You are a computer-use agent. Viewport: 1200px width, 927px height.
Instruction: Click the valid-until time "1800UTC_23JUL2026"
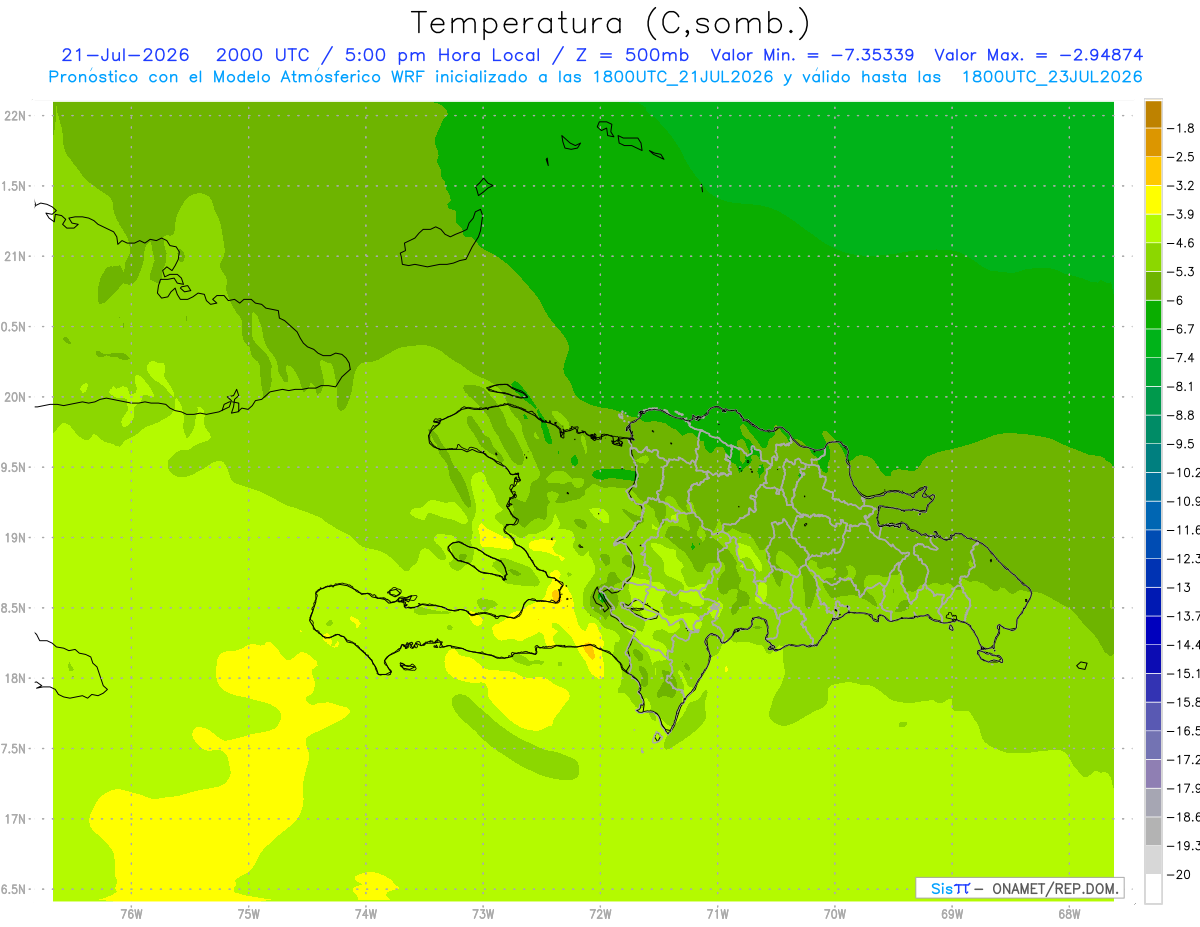pos(1052,77)
